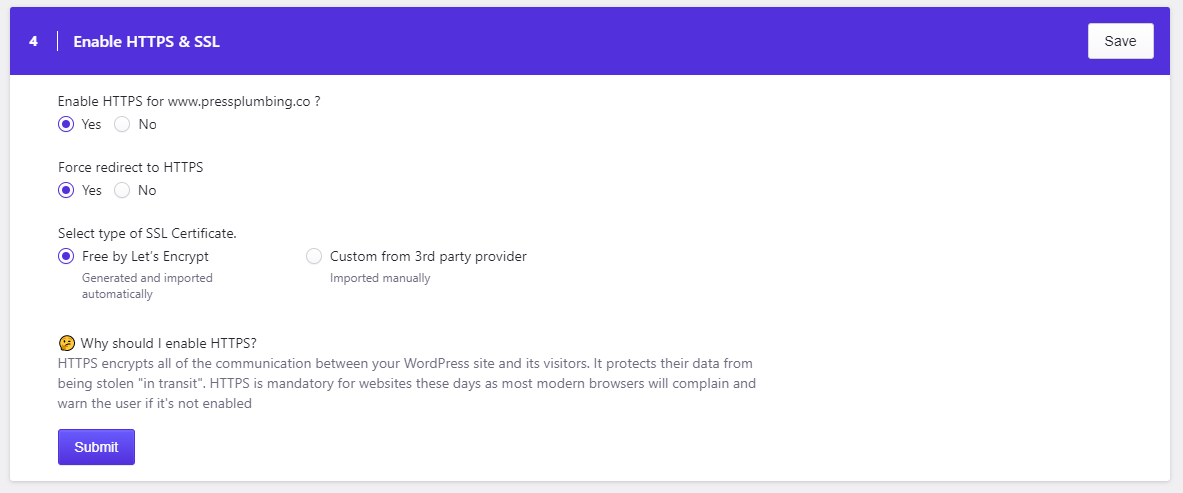1183x493 pixels.
Task: Click the 'Free by Let's Encrypt' label text
Action: click(x=146, y=256)
